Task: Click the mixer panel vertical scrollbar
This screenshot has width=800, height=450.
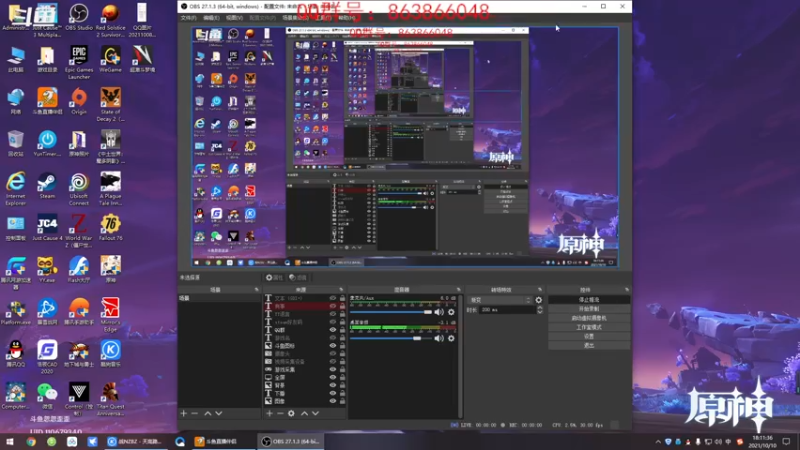Action: point(460,356)
